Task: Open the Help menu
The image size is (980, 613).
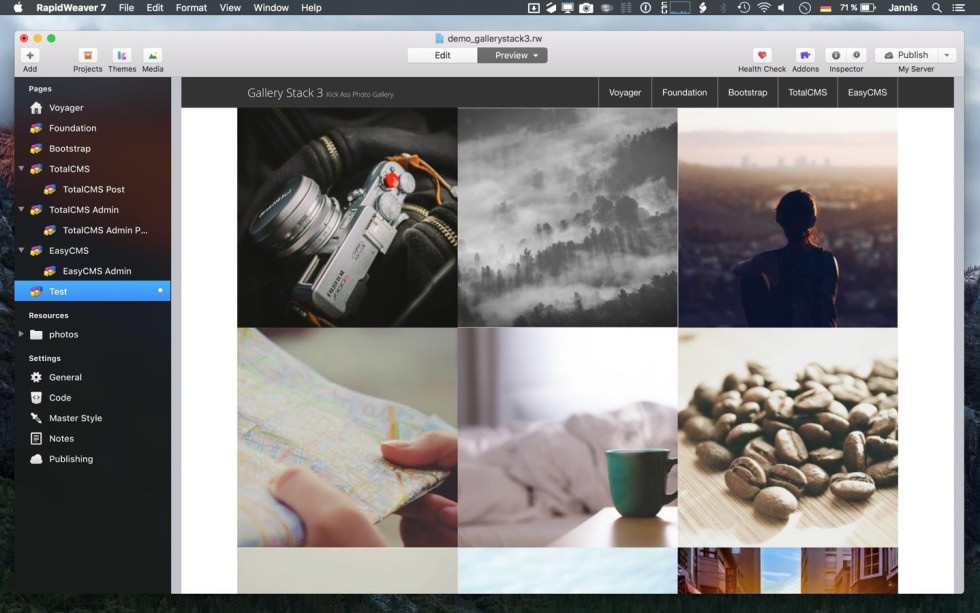Action: [x=311, y=7]
